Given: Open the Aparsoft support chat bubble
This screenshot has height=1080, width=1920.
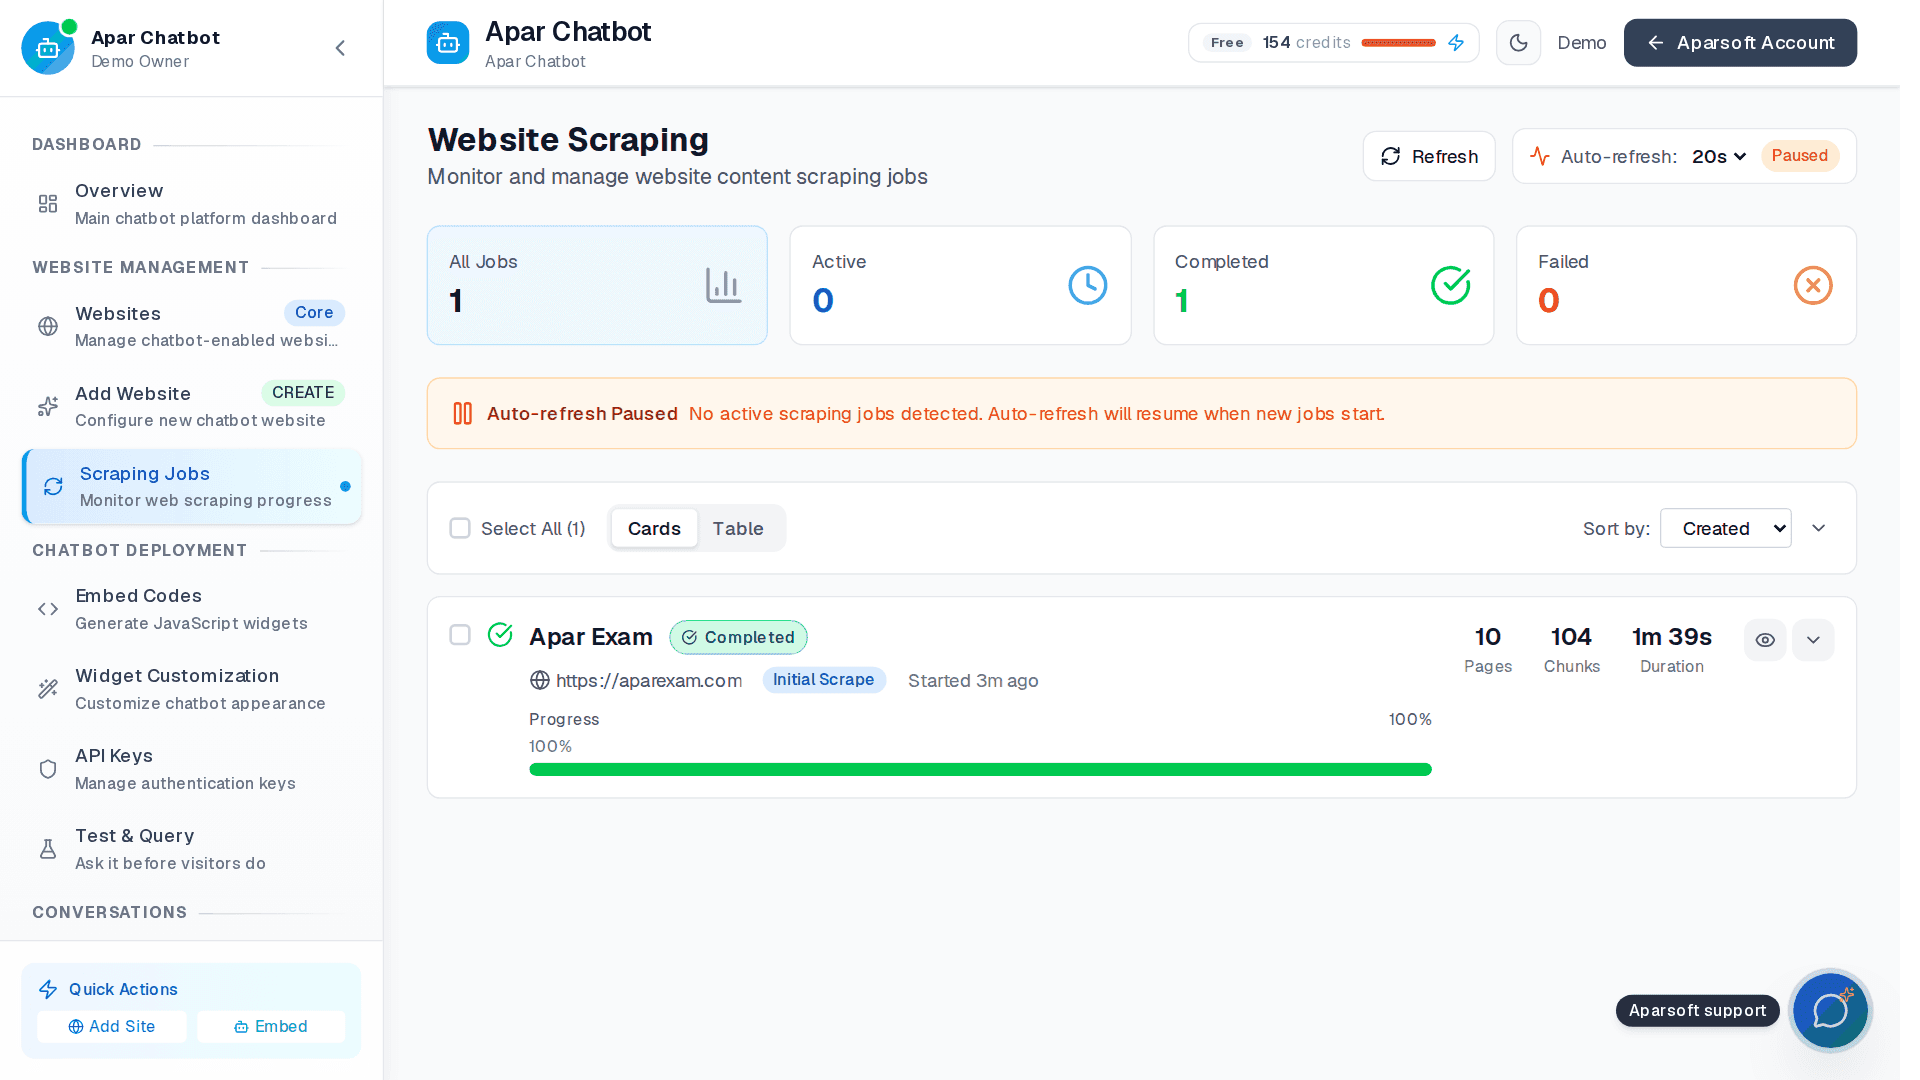Looking at the screenshot, I should [x=1830, y=1010].
